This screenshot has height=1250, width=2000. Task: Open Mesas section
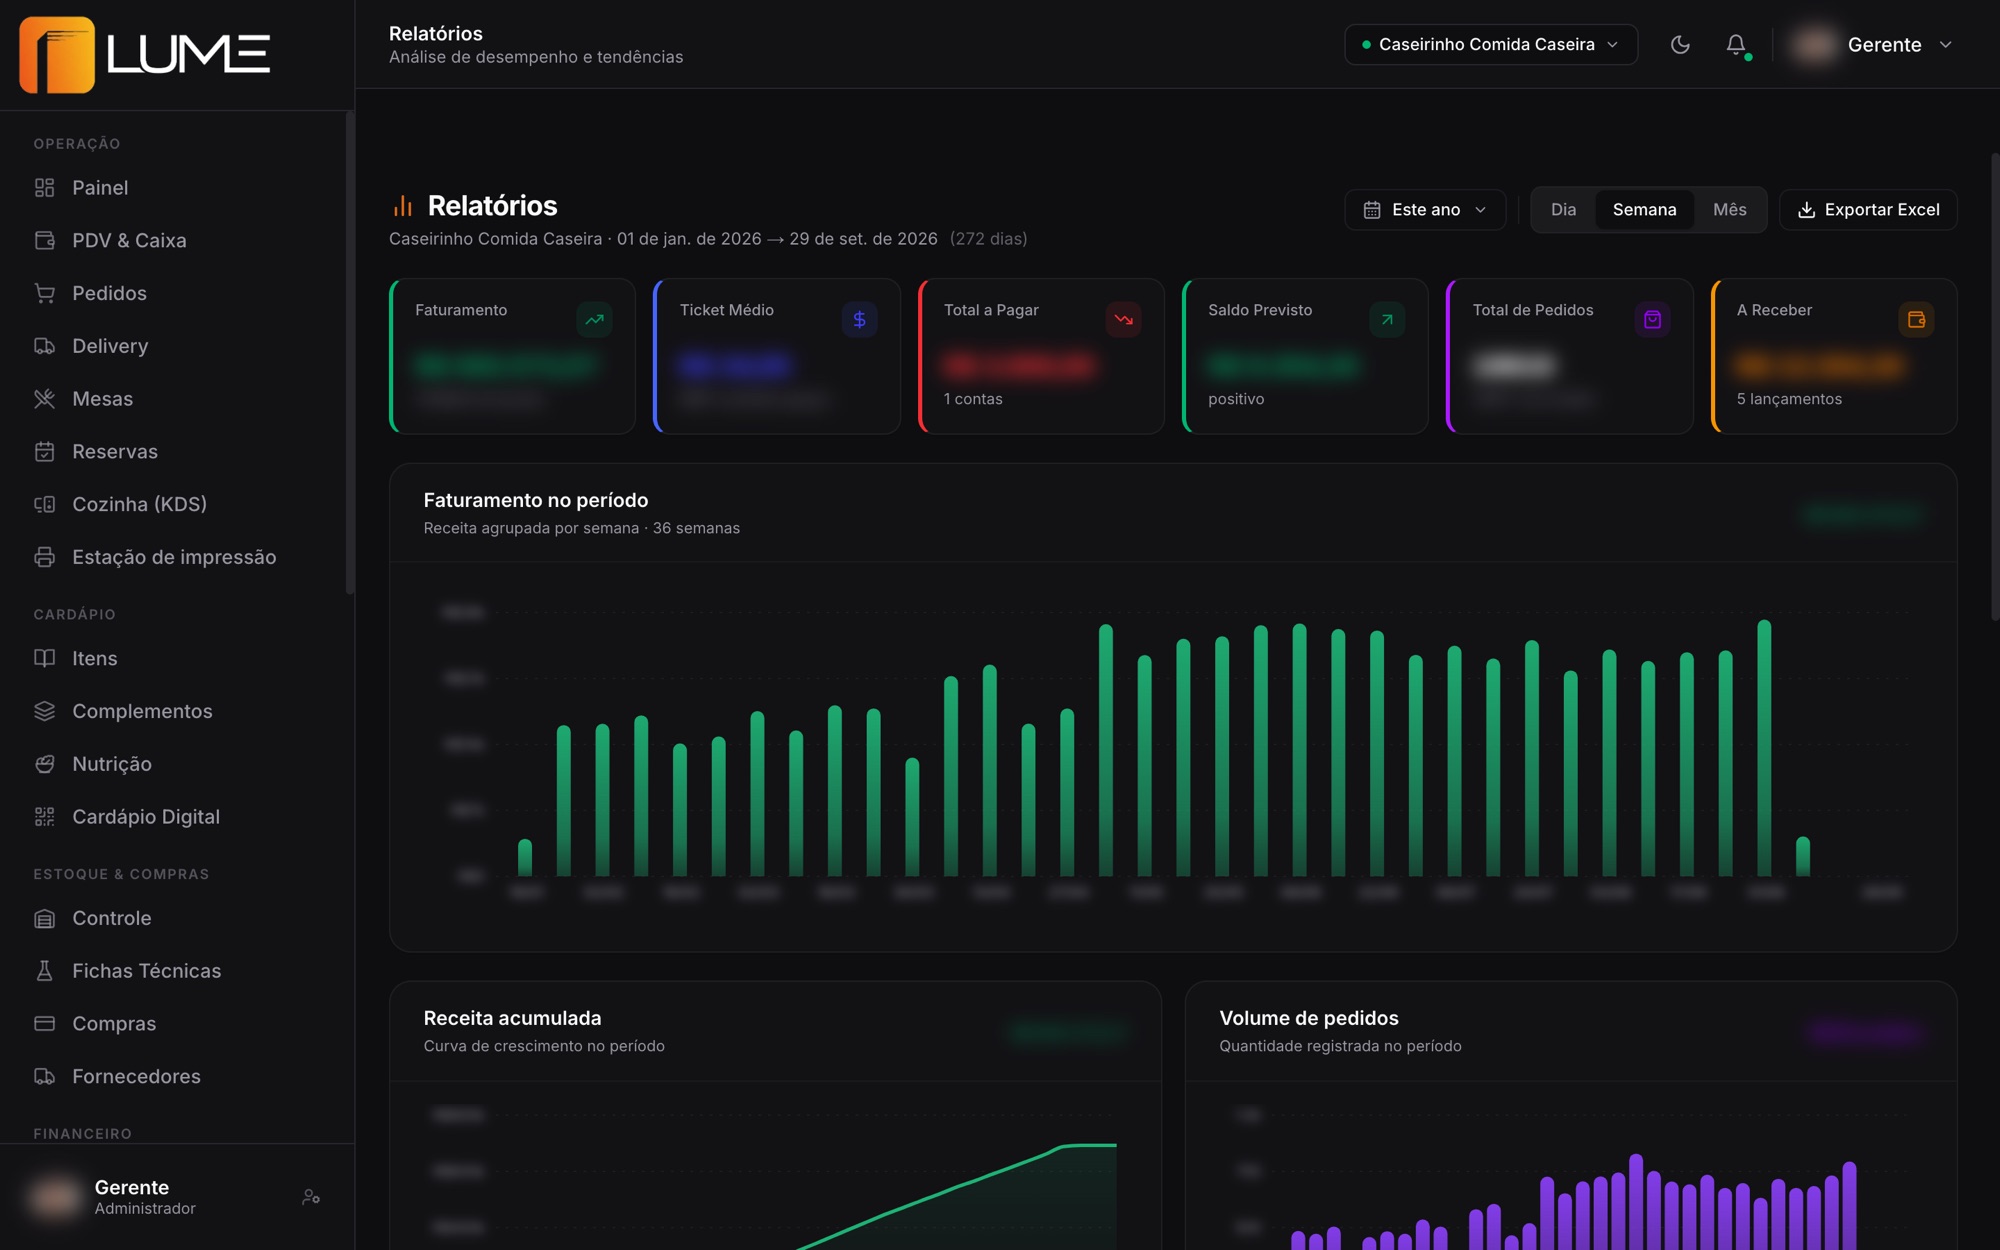tap(102, 399)
